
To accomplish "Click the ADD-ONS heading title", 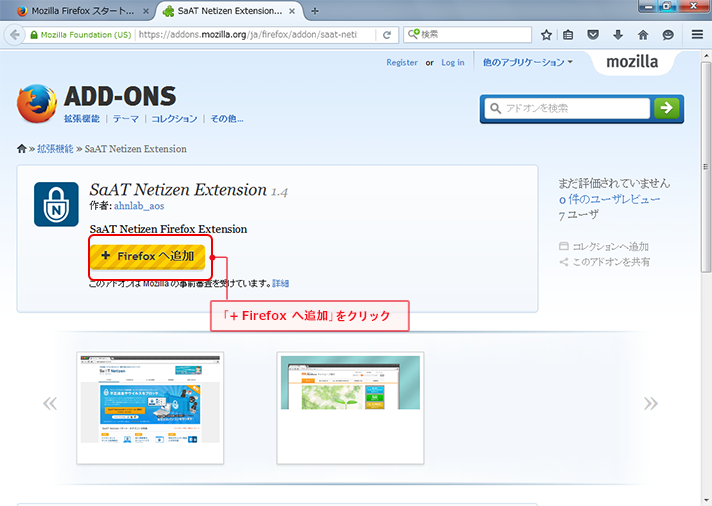I will click(120, 96).
